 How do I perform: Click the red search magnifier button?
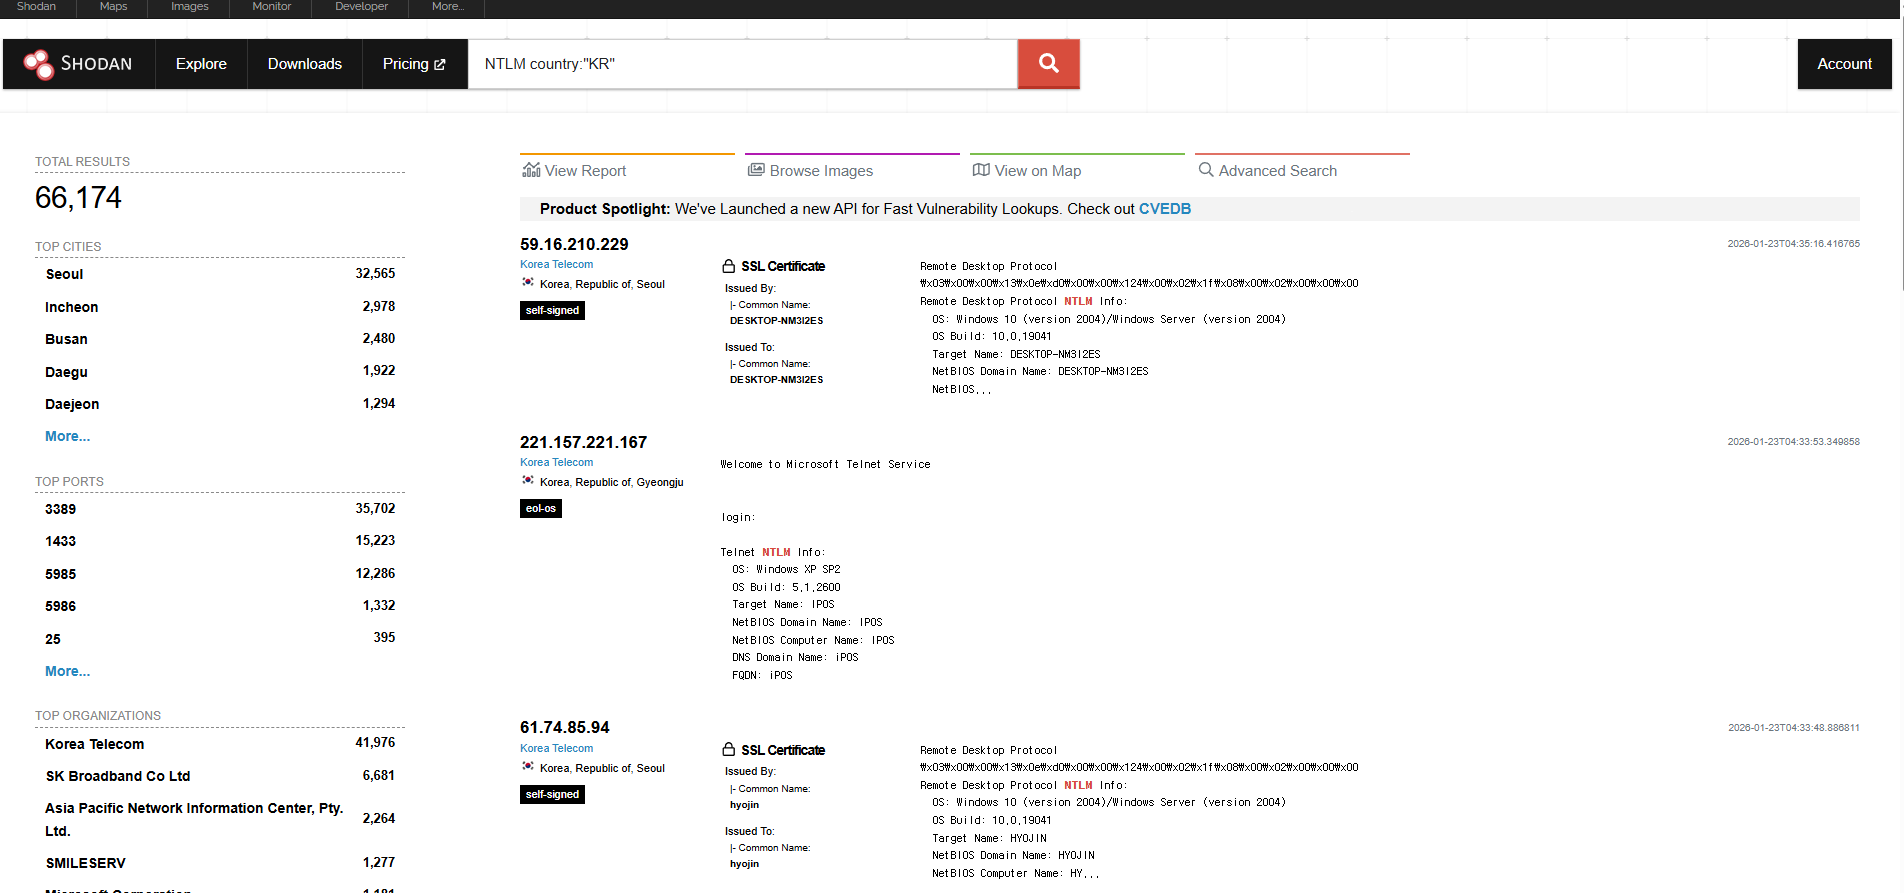coord(1048,64)
